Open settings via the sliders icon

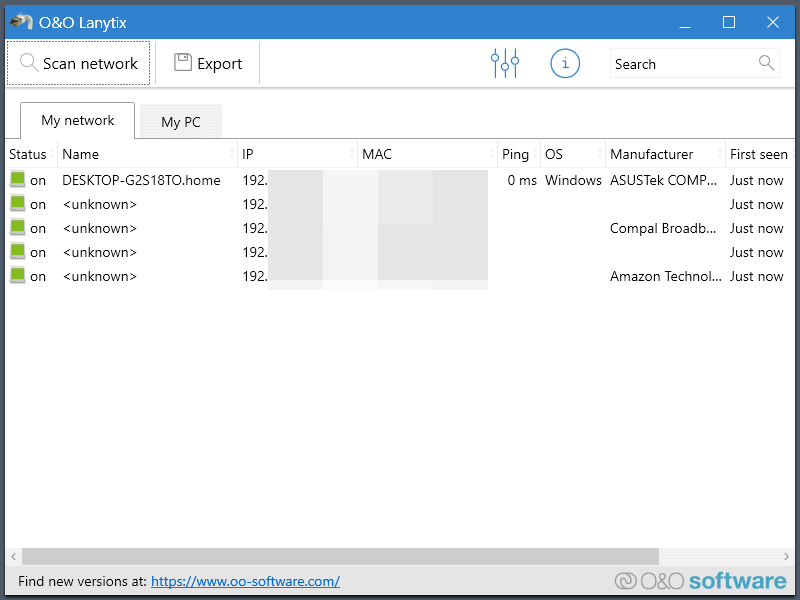[505, 63]
